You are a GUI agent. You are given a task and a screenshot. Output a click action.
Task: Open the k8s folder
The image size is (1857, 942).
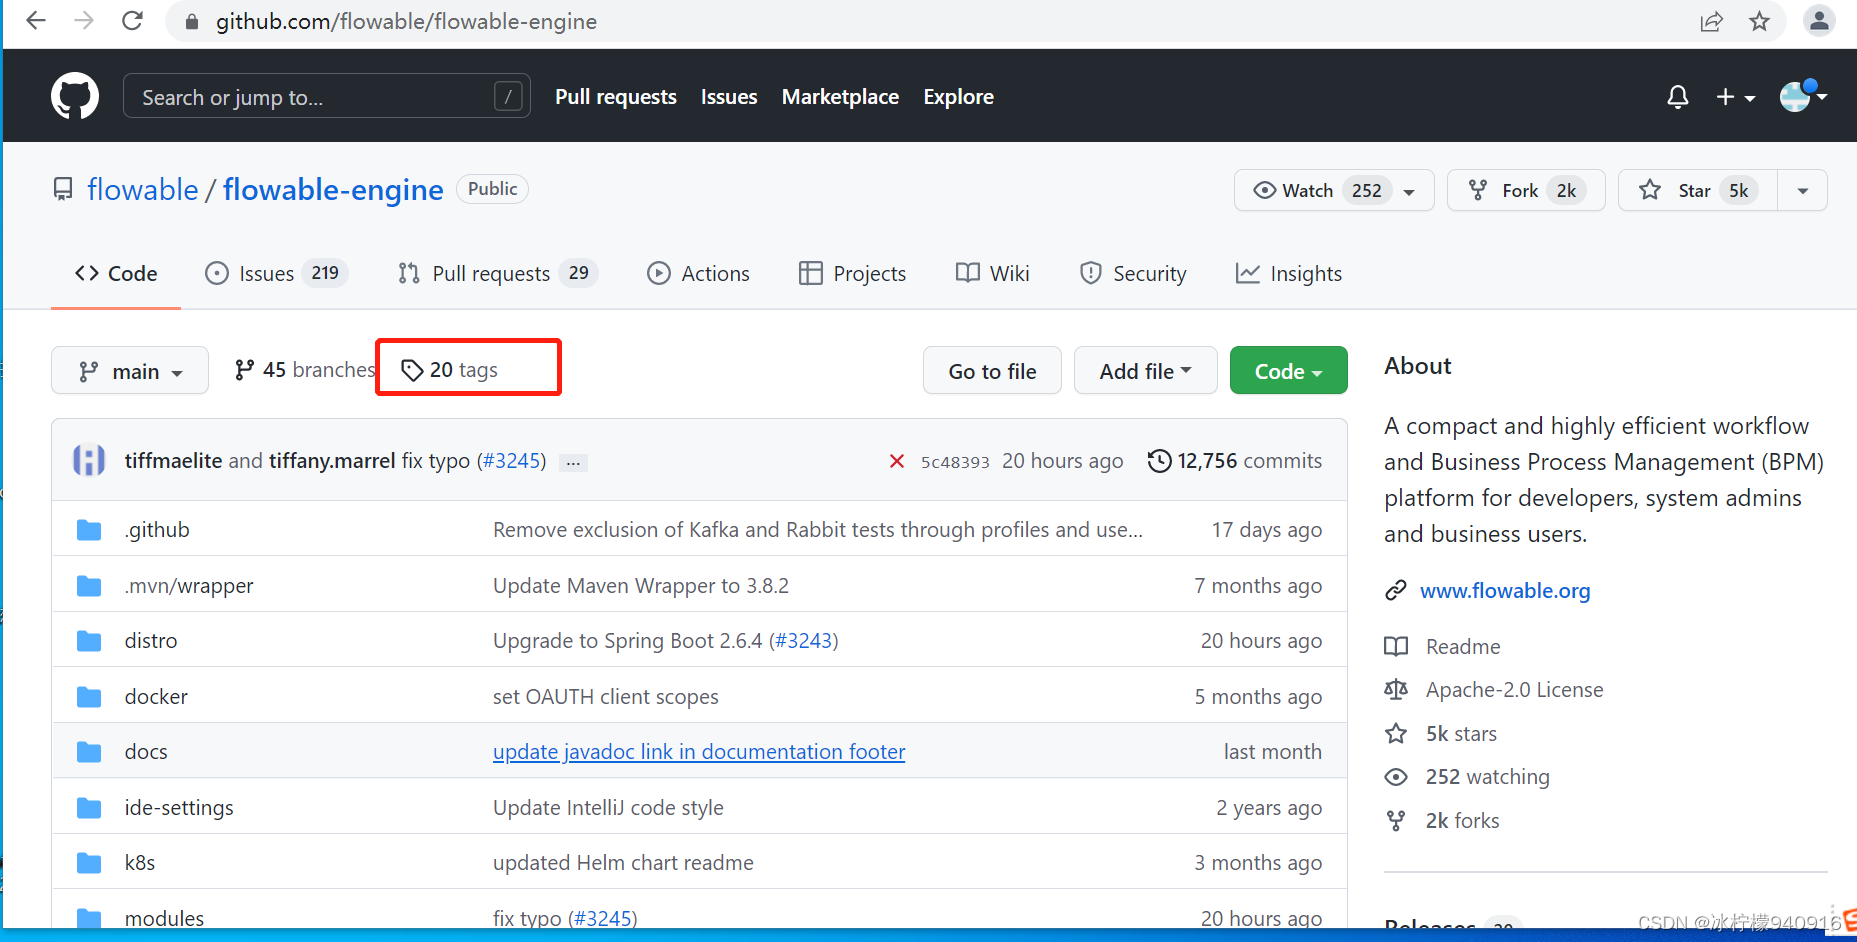pos(140,863)
